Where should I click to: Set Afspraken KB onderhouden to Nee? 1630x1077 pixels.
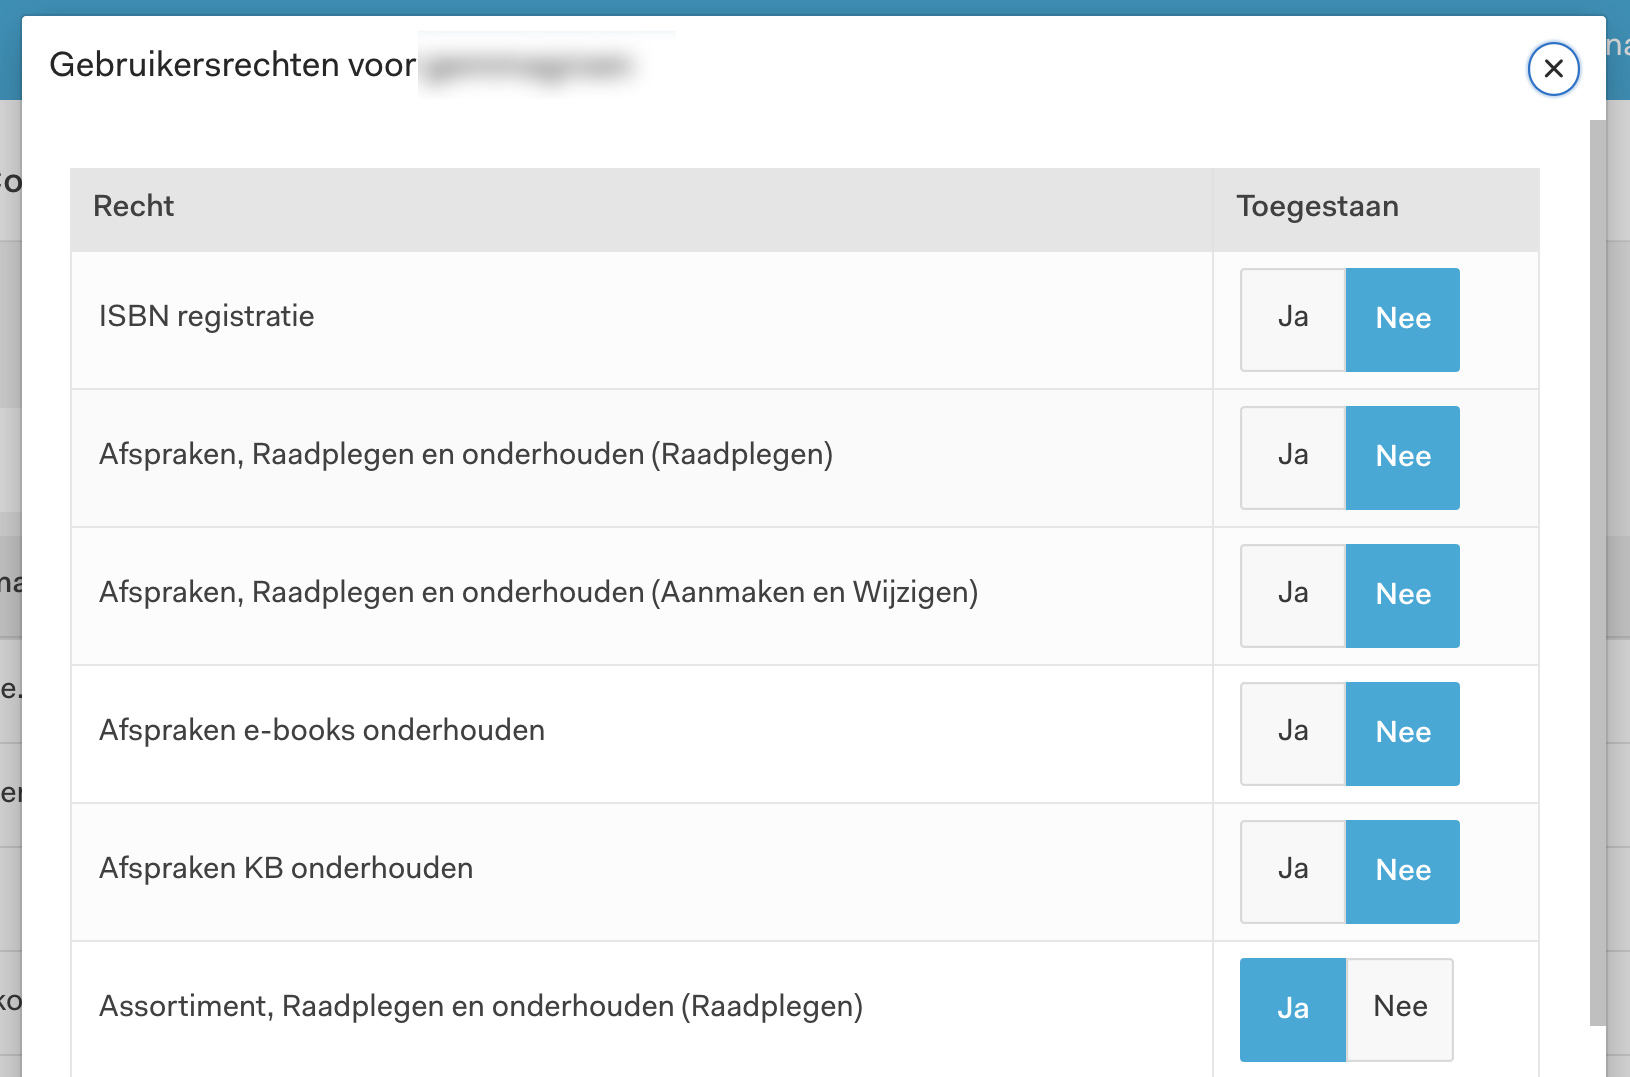tap(1402, 871)
